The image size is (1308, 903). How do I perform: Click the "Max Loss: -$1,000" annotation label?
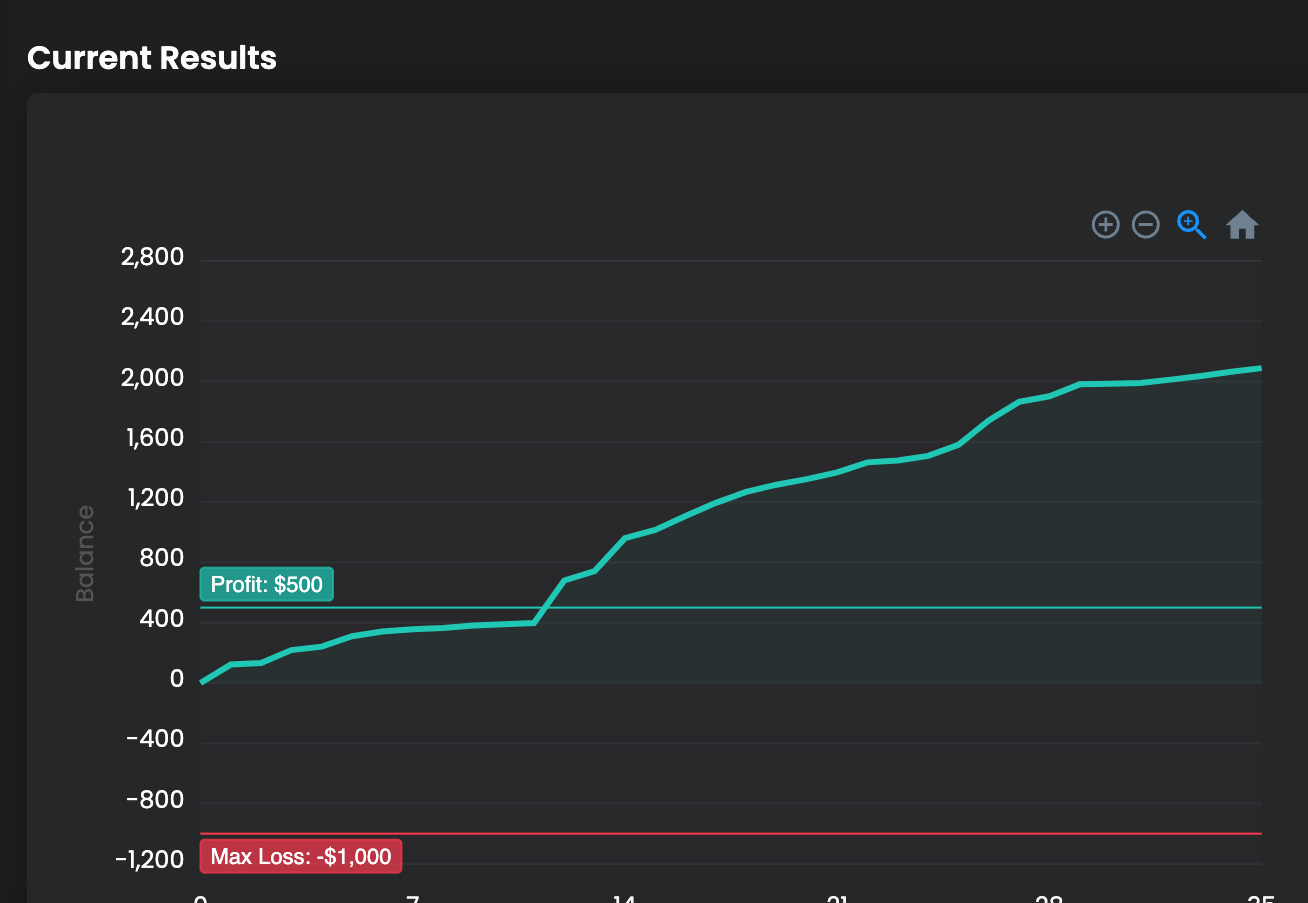(x=301, y=857)
